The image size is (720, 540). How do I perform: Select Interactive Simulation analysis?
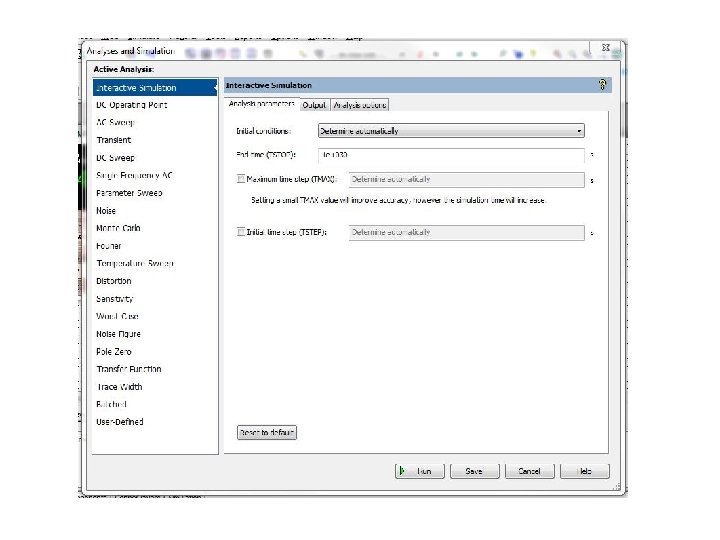(155, 87)
